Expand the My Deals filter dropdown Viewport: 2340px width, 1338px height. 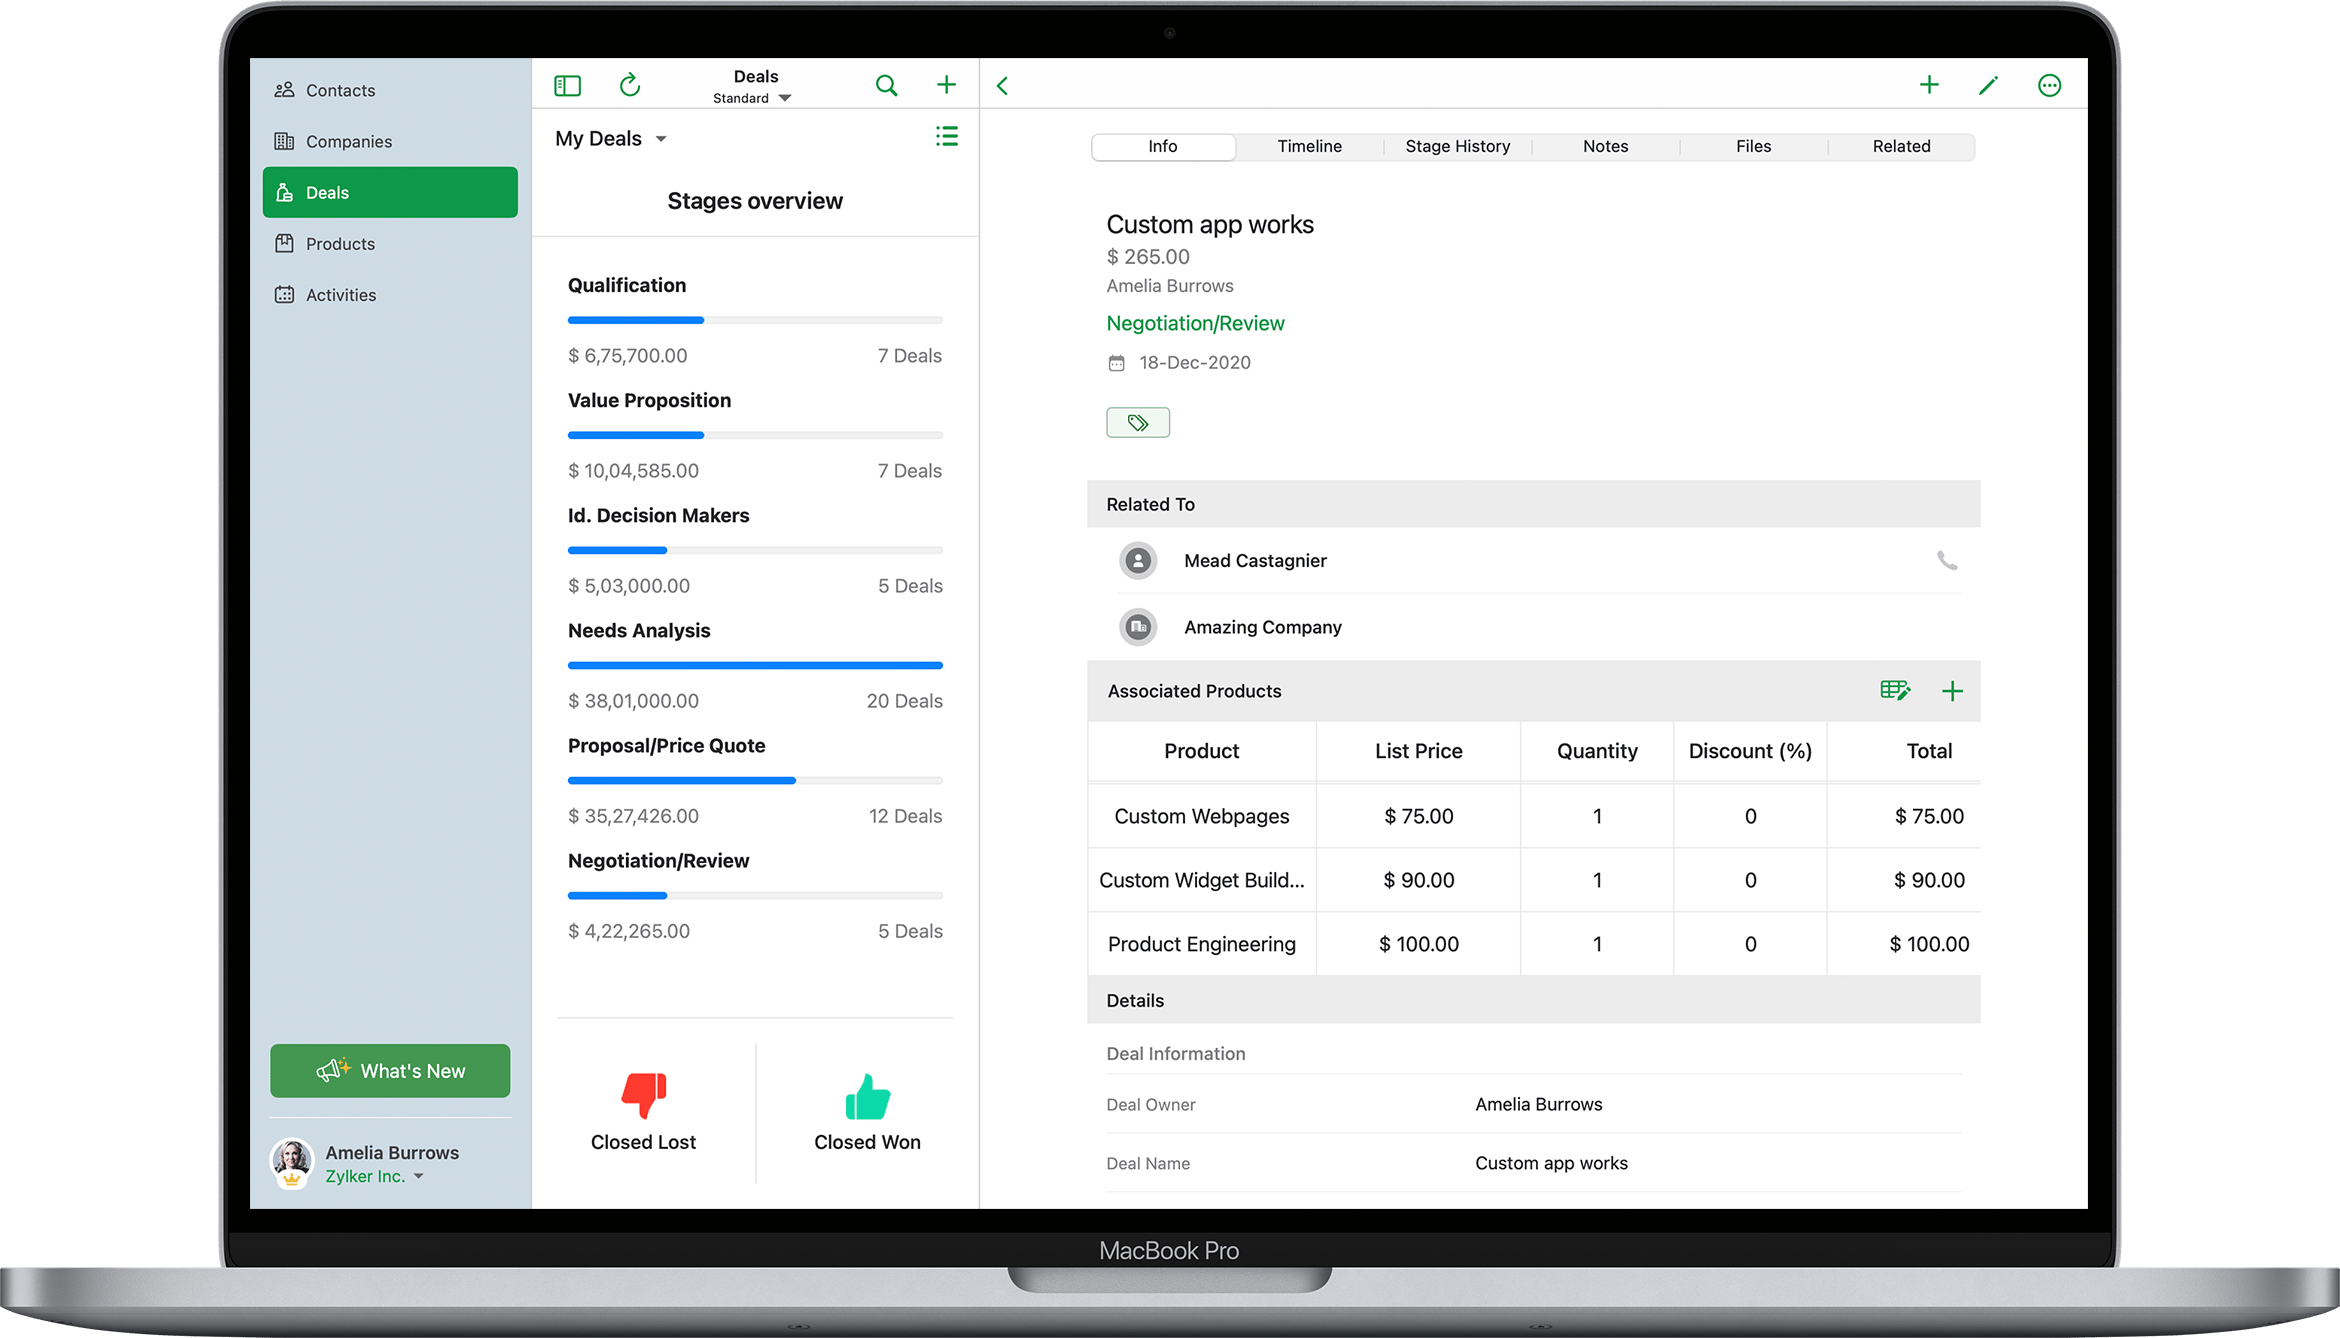(611, 138)
